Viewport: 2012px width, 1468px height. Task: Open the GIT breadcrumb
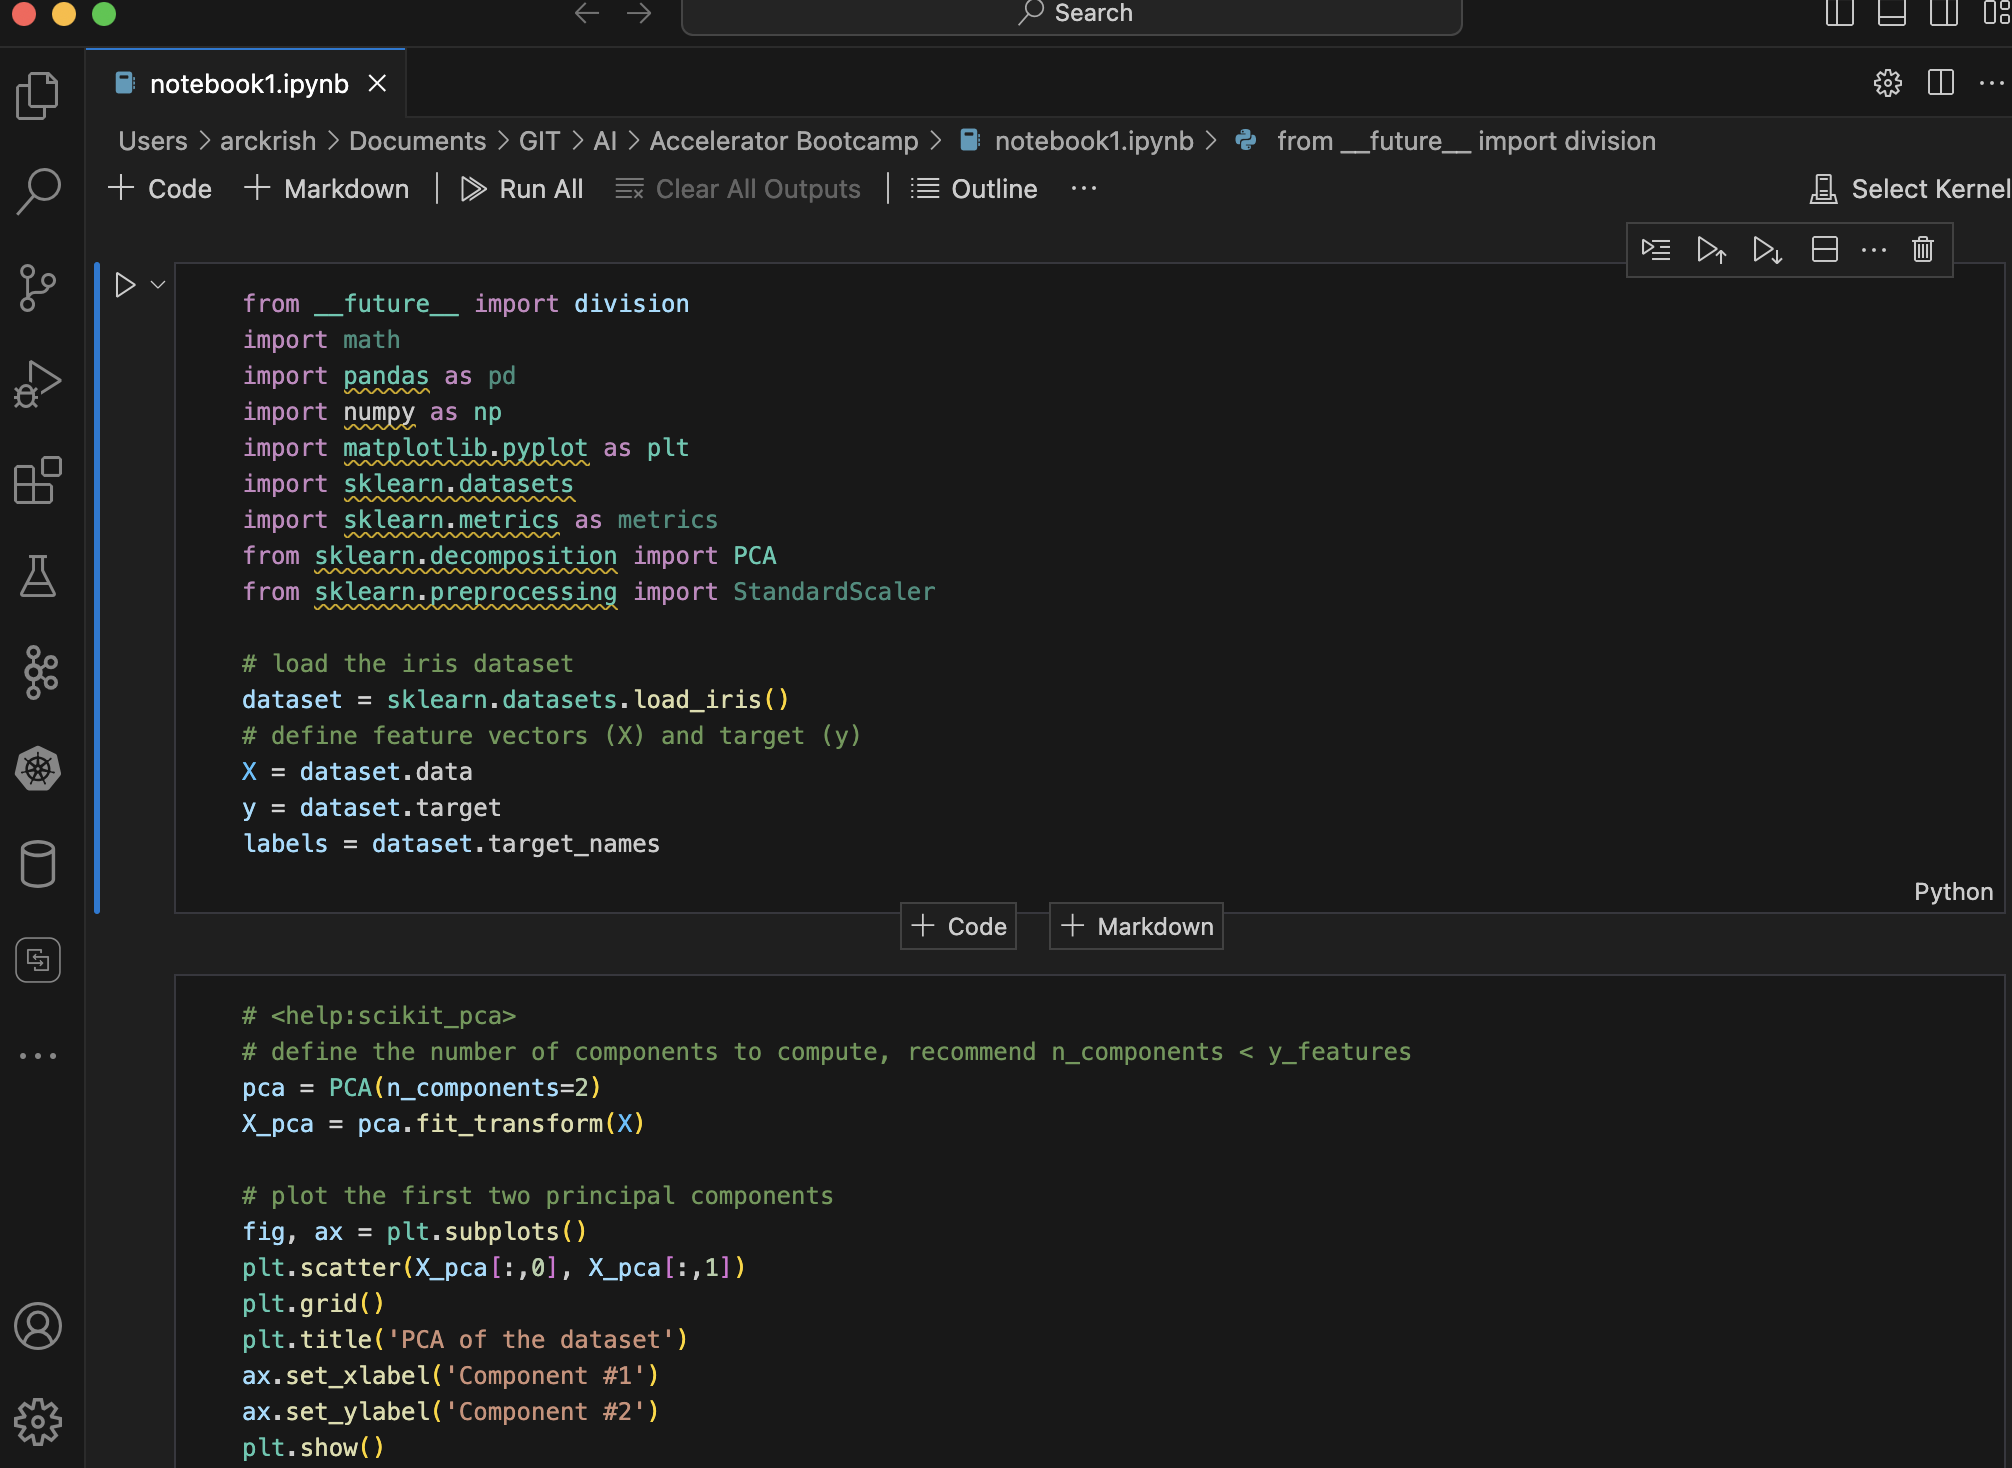(x=539, y=141)
